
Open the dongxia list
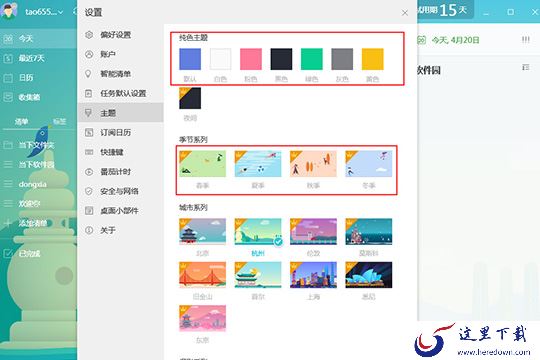[38, 184]
